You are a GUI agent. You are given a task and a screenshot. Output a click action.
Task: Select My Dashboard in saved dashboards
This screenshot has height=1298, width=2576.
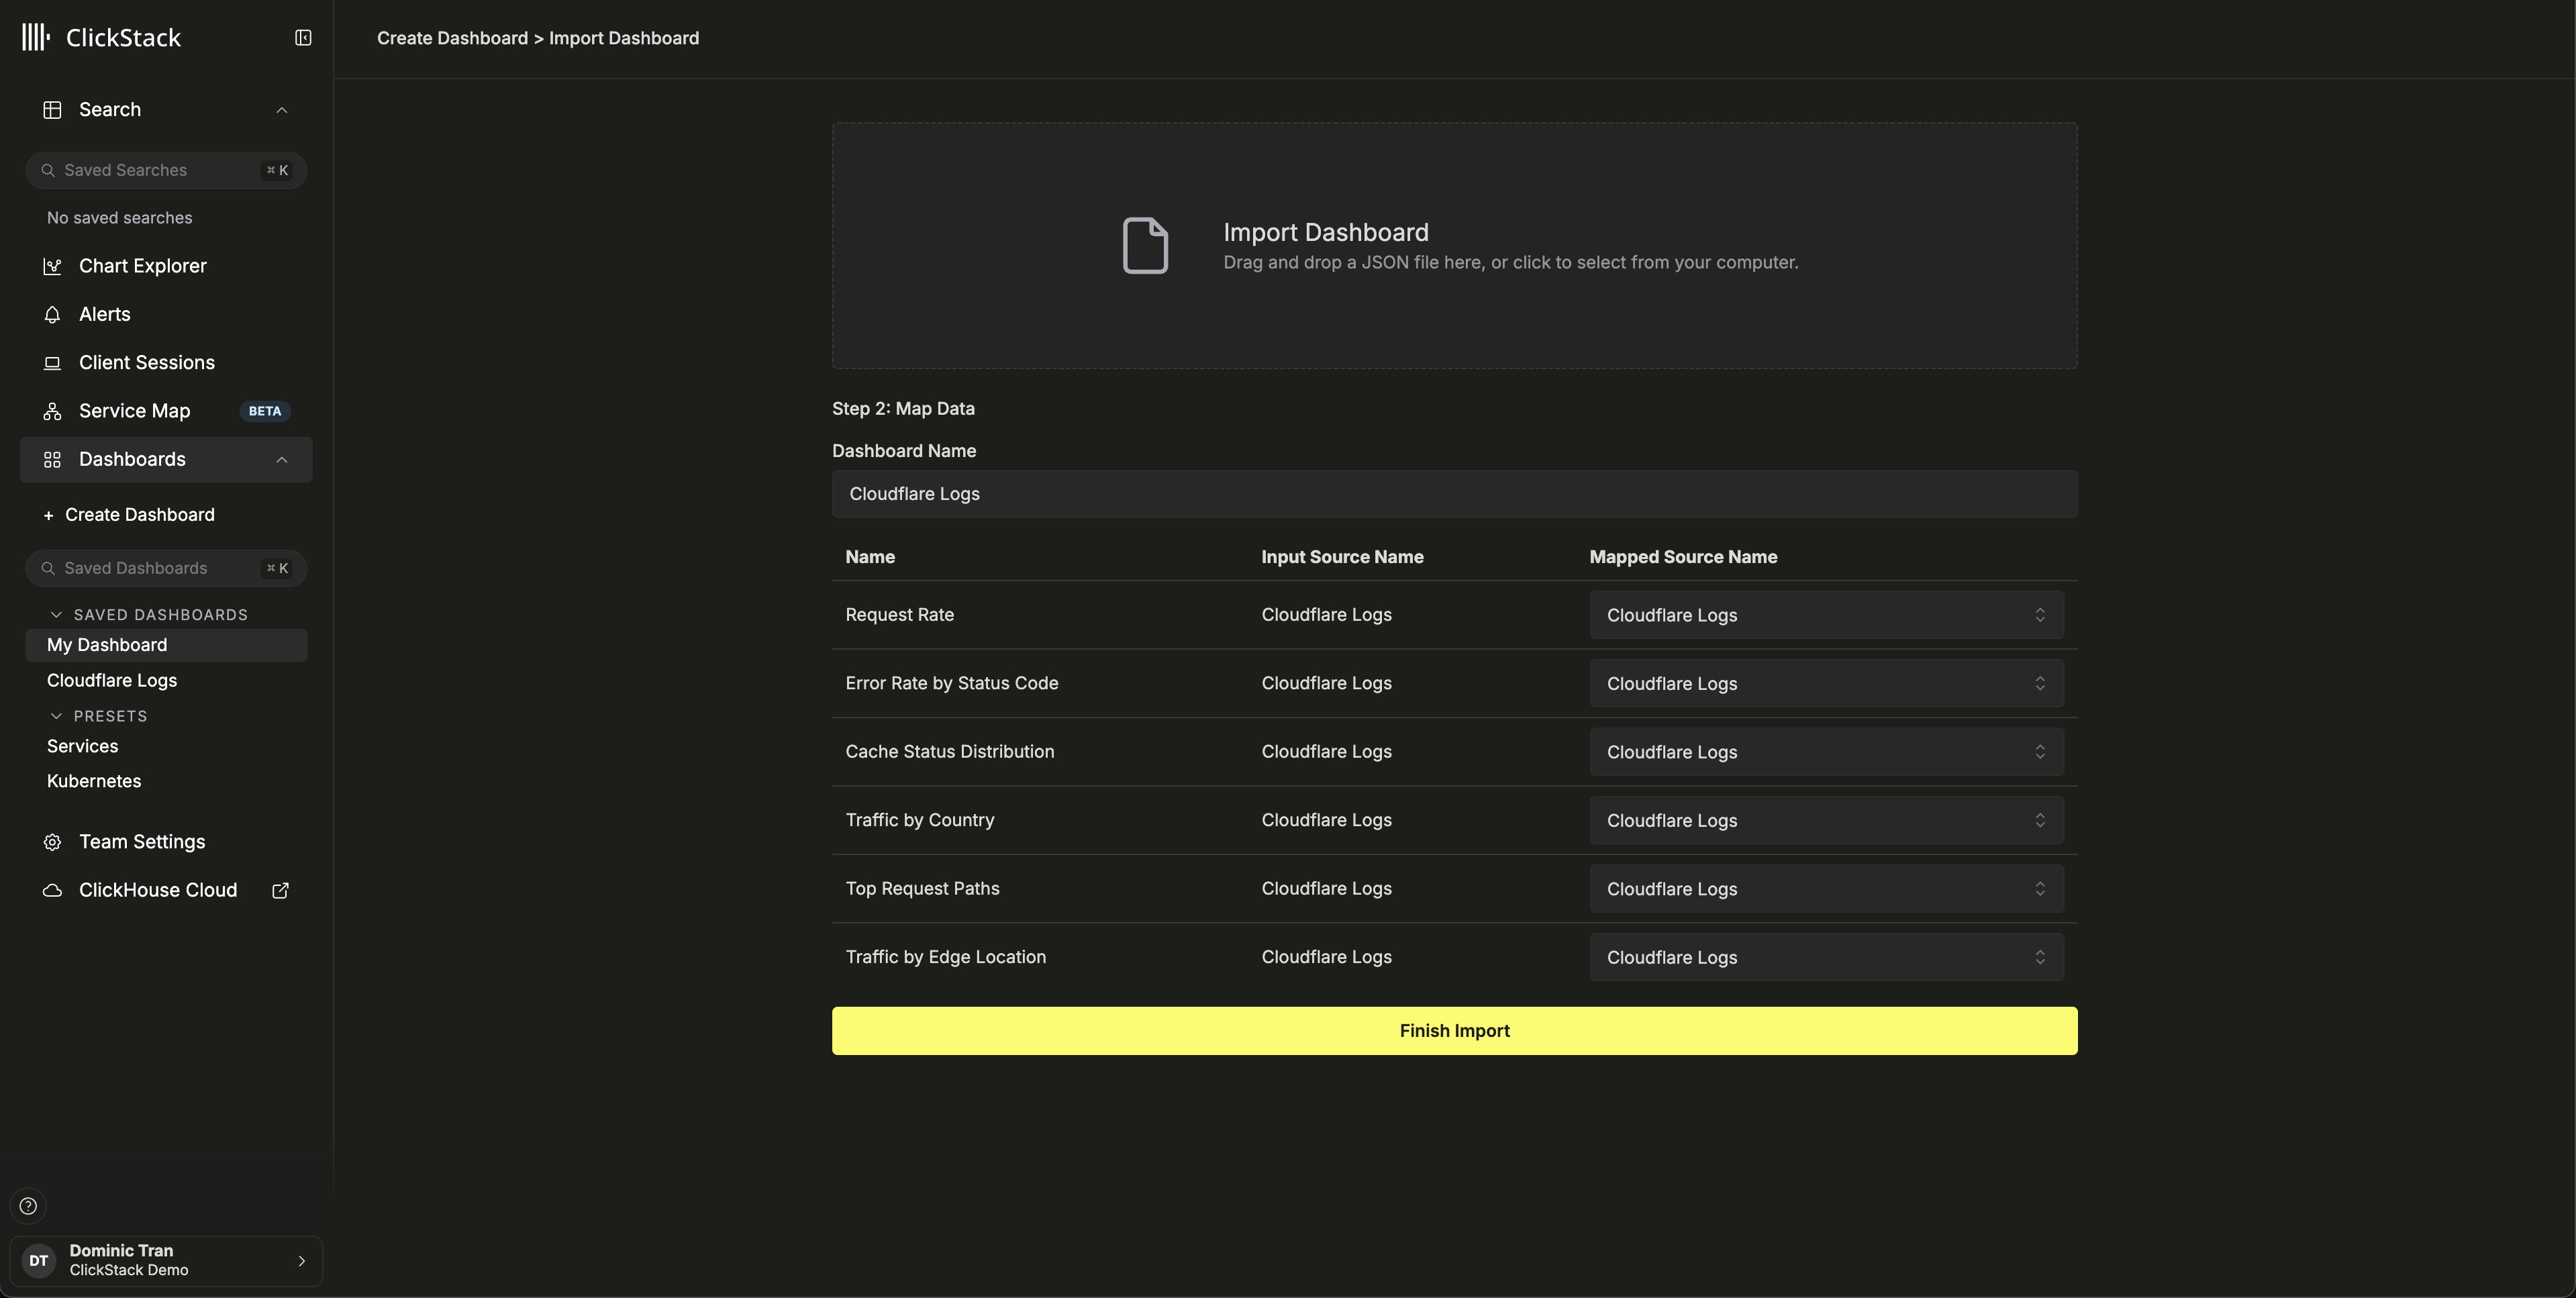pos(107,645)
